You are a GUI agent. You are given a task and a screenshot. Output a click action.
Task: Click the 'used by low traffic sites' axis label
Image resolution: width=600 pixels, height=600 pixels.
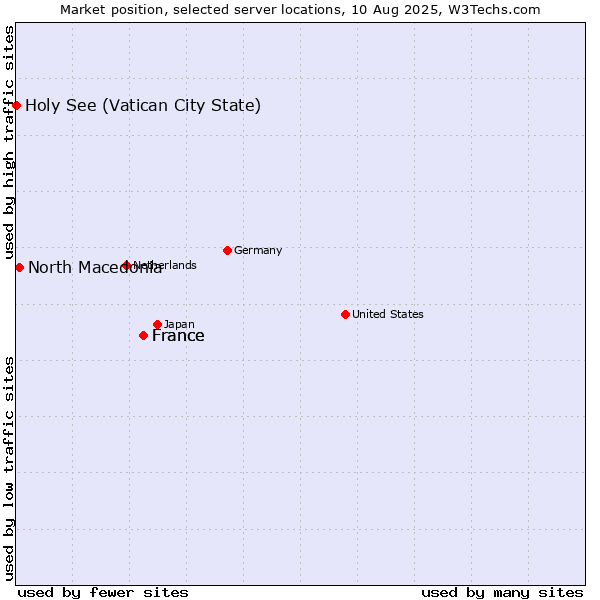9,469
